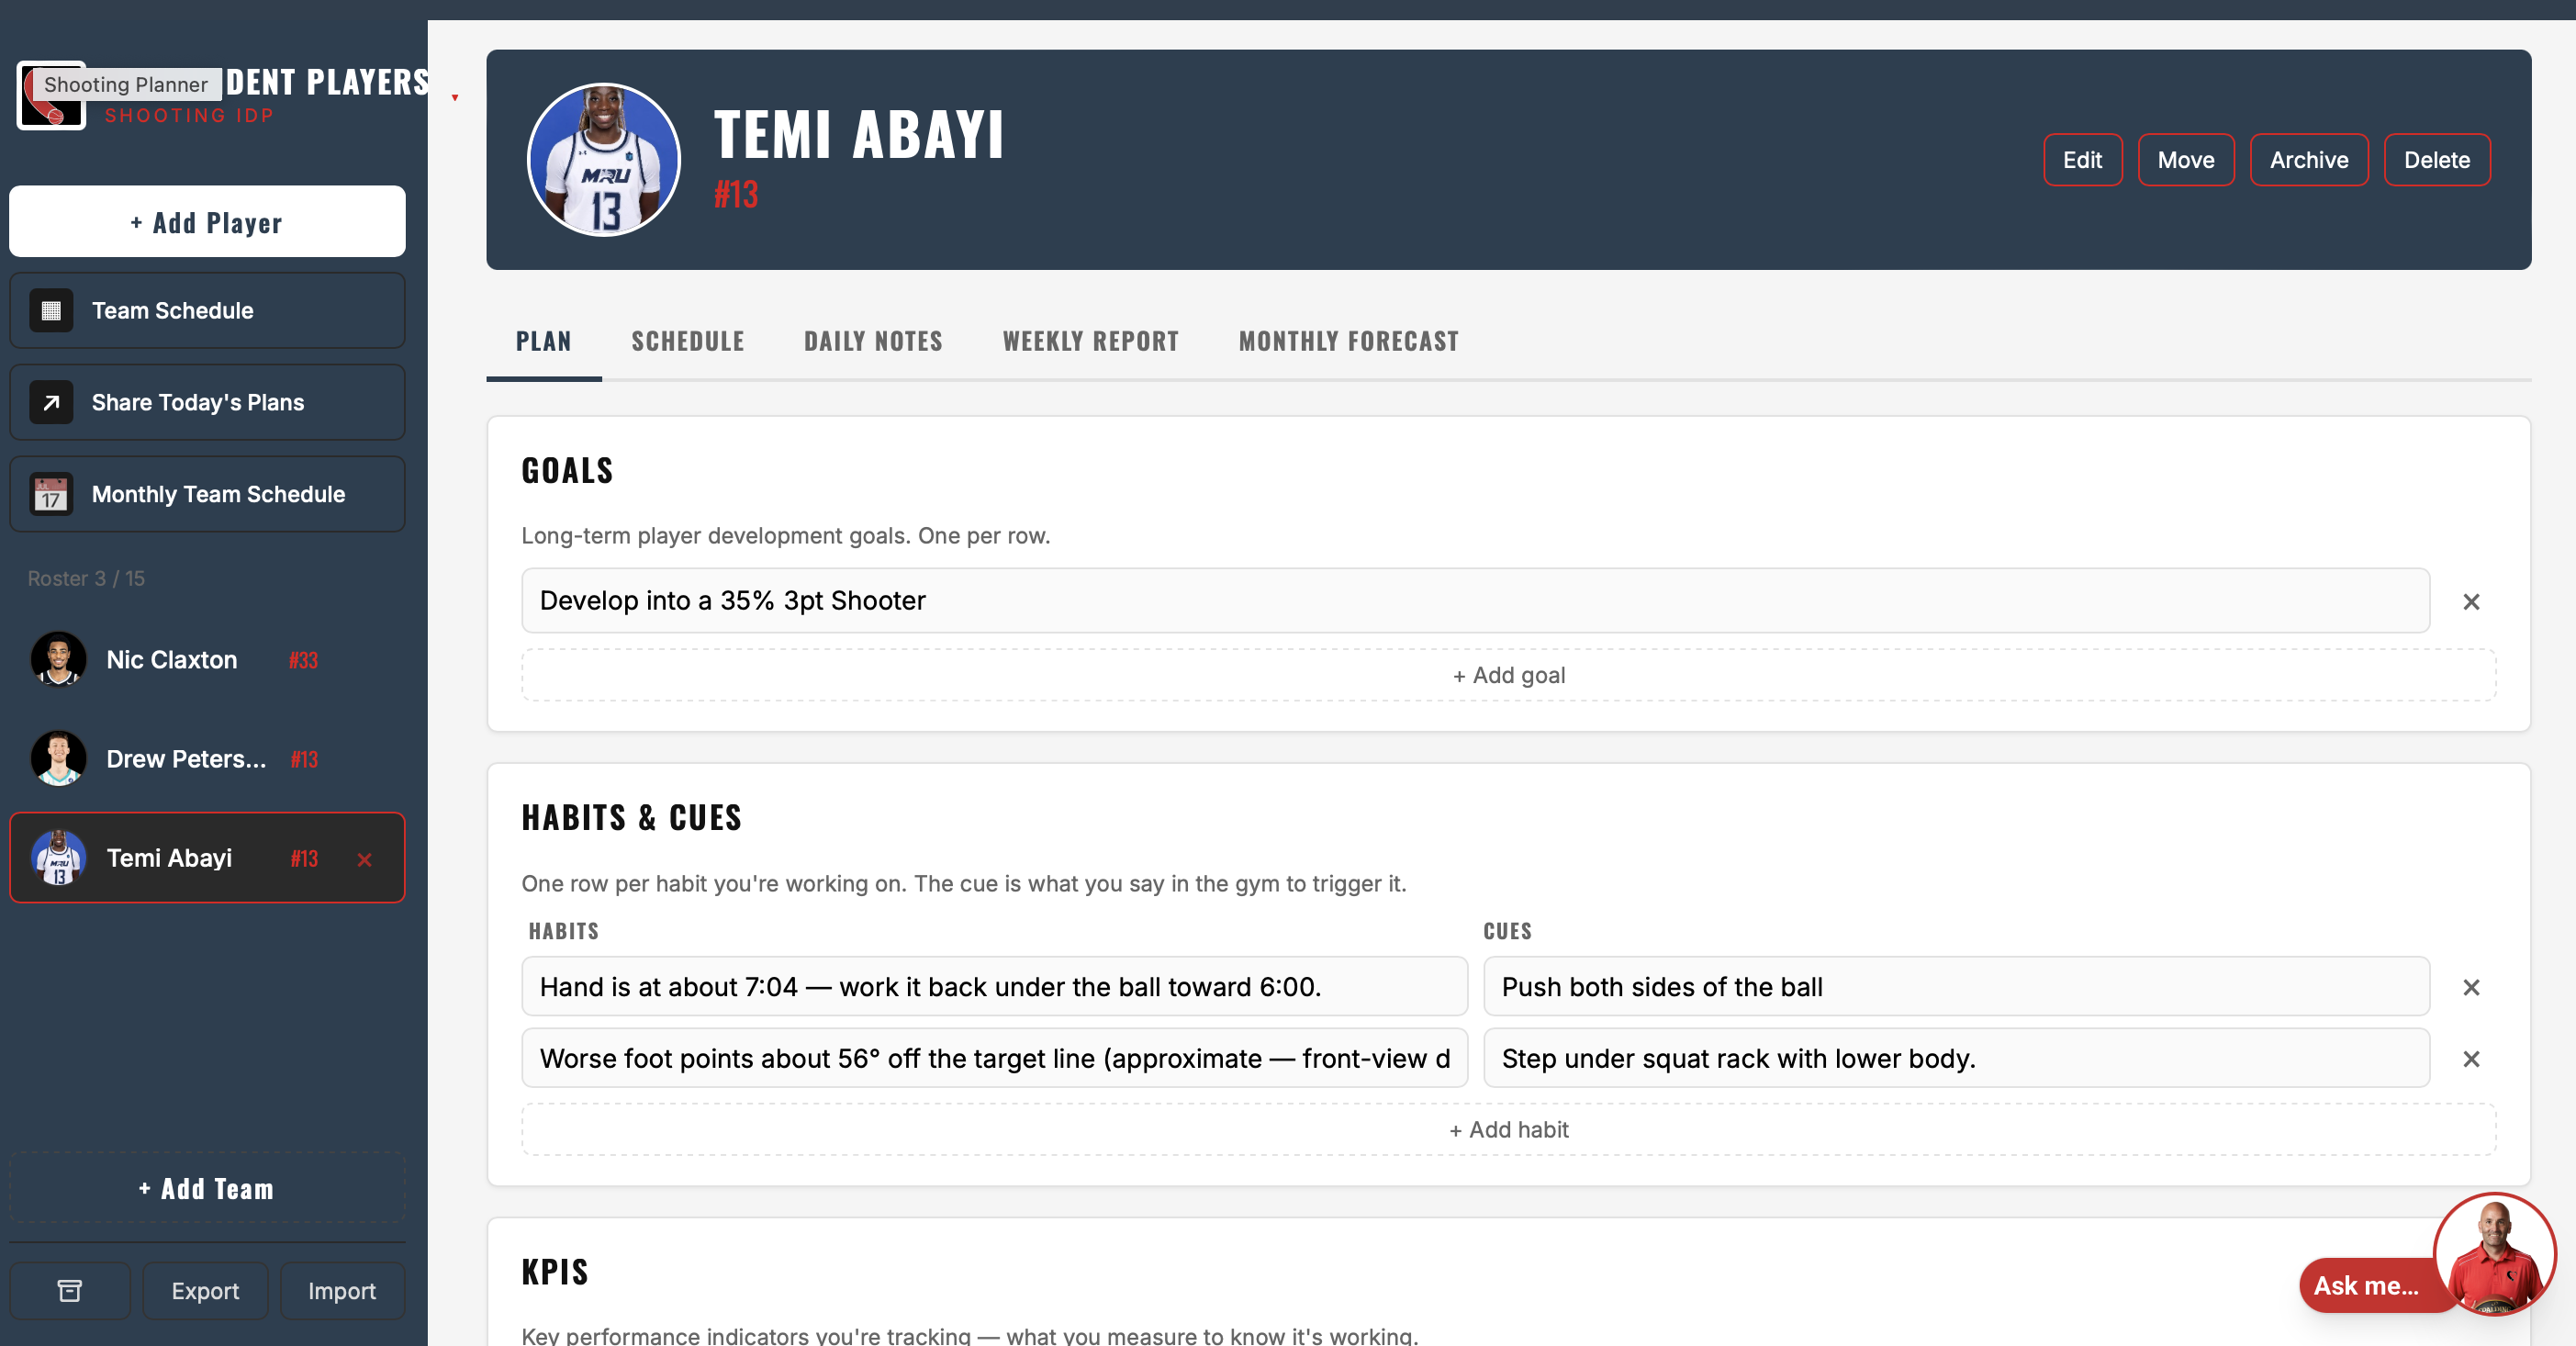Select Temi Abayi player row
Screen dimensions: 2576x1346
point(207,858)
